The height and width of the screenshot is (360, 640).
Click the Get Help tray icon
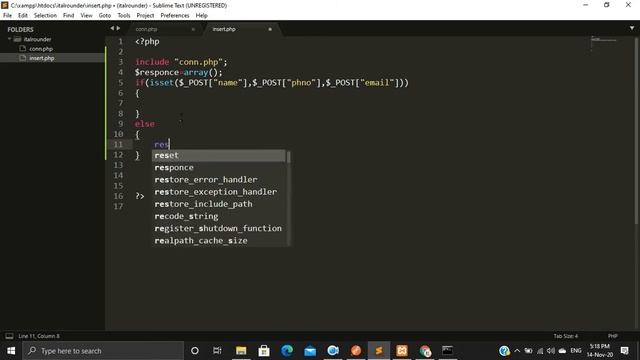(504, 351)
